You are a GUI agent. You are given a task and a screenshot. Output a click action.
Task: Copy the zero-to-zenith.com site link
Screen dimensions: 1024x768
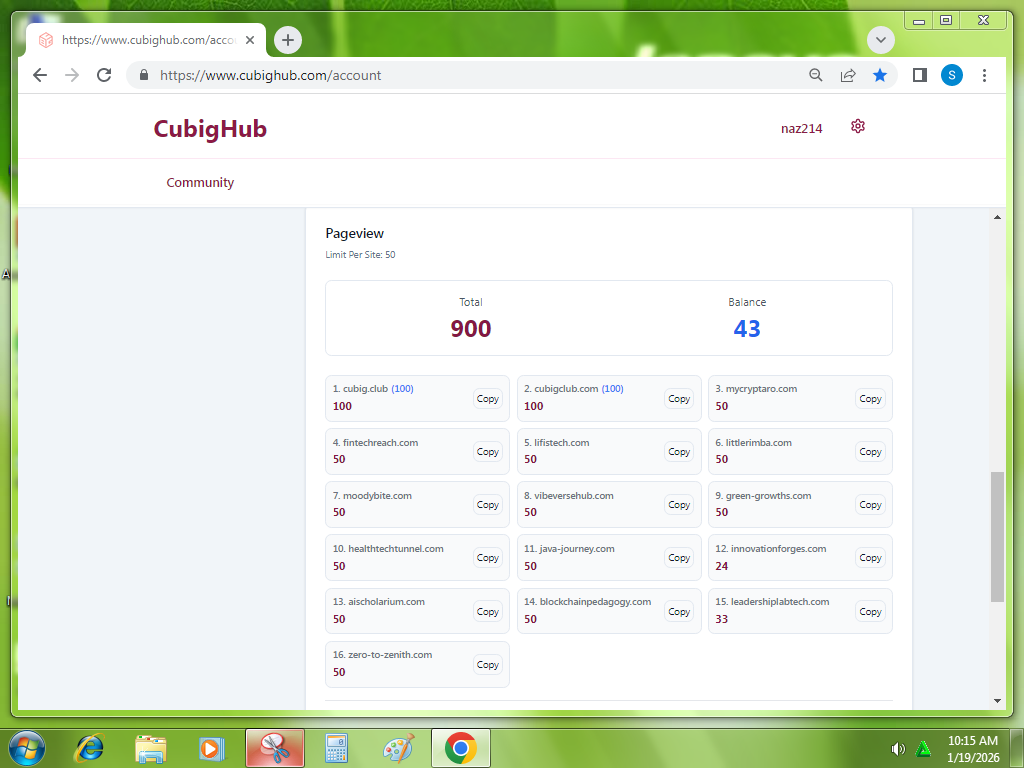coord(487,665)
